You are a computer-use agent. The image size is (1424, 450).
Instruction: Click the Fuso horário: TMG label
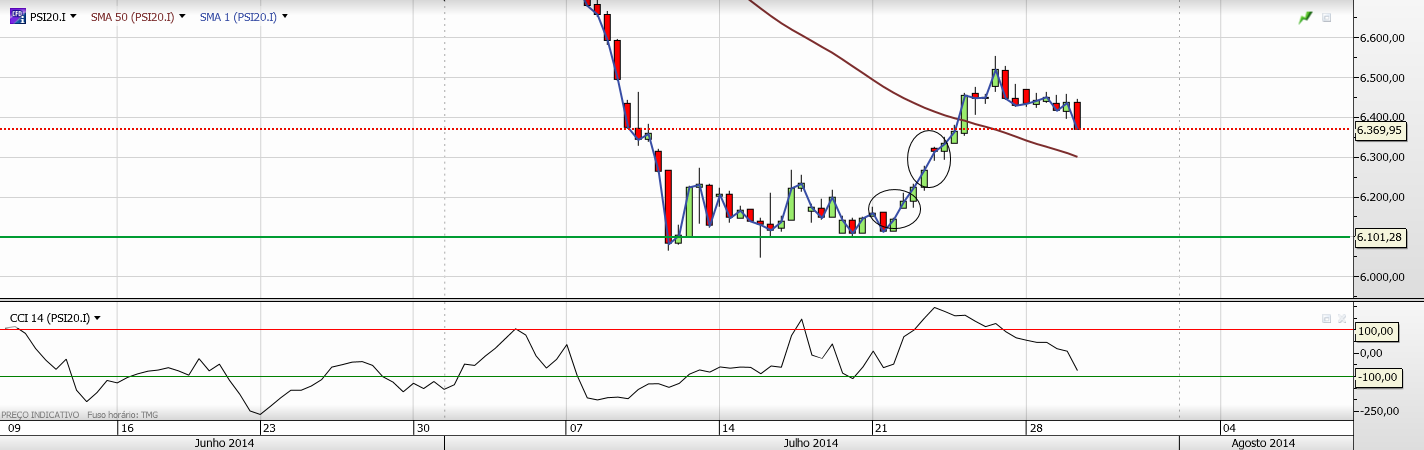123,415
